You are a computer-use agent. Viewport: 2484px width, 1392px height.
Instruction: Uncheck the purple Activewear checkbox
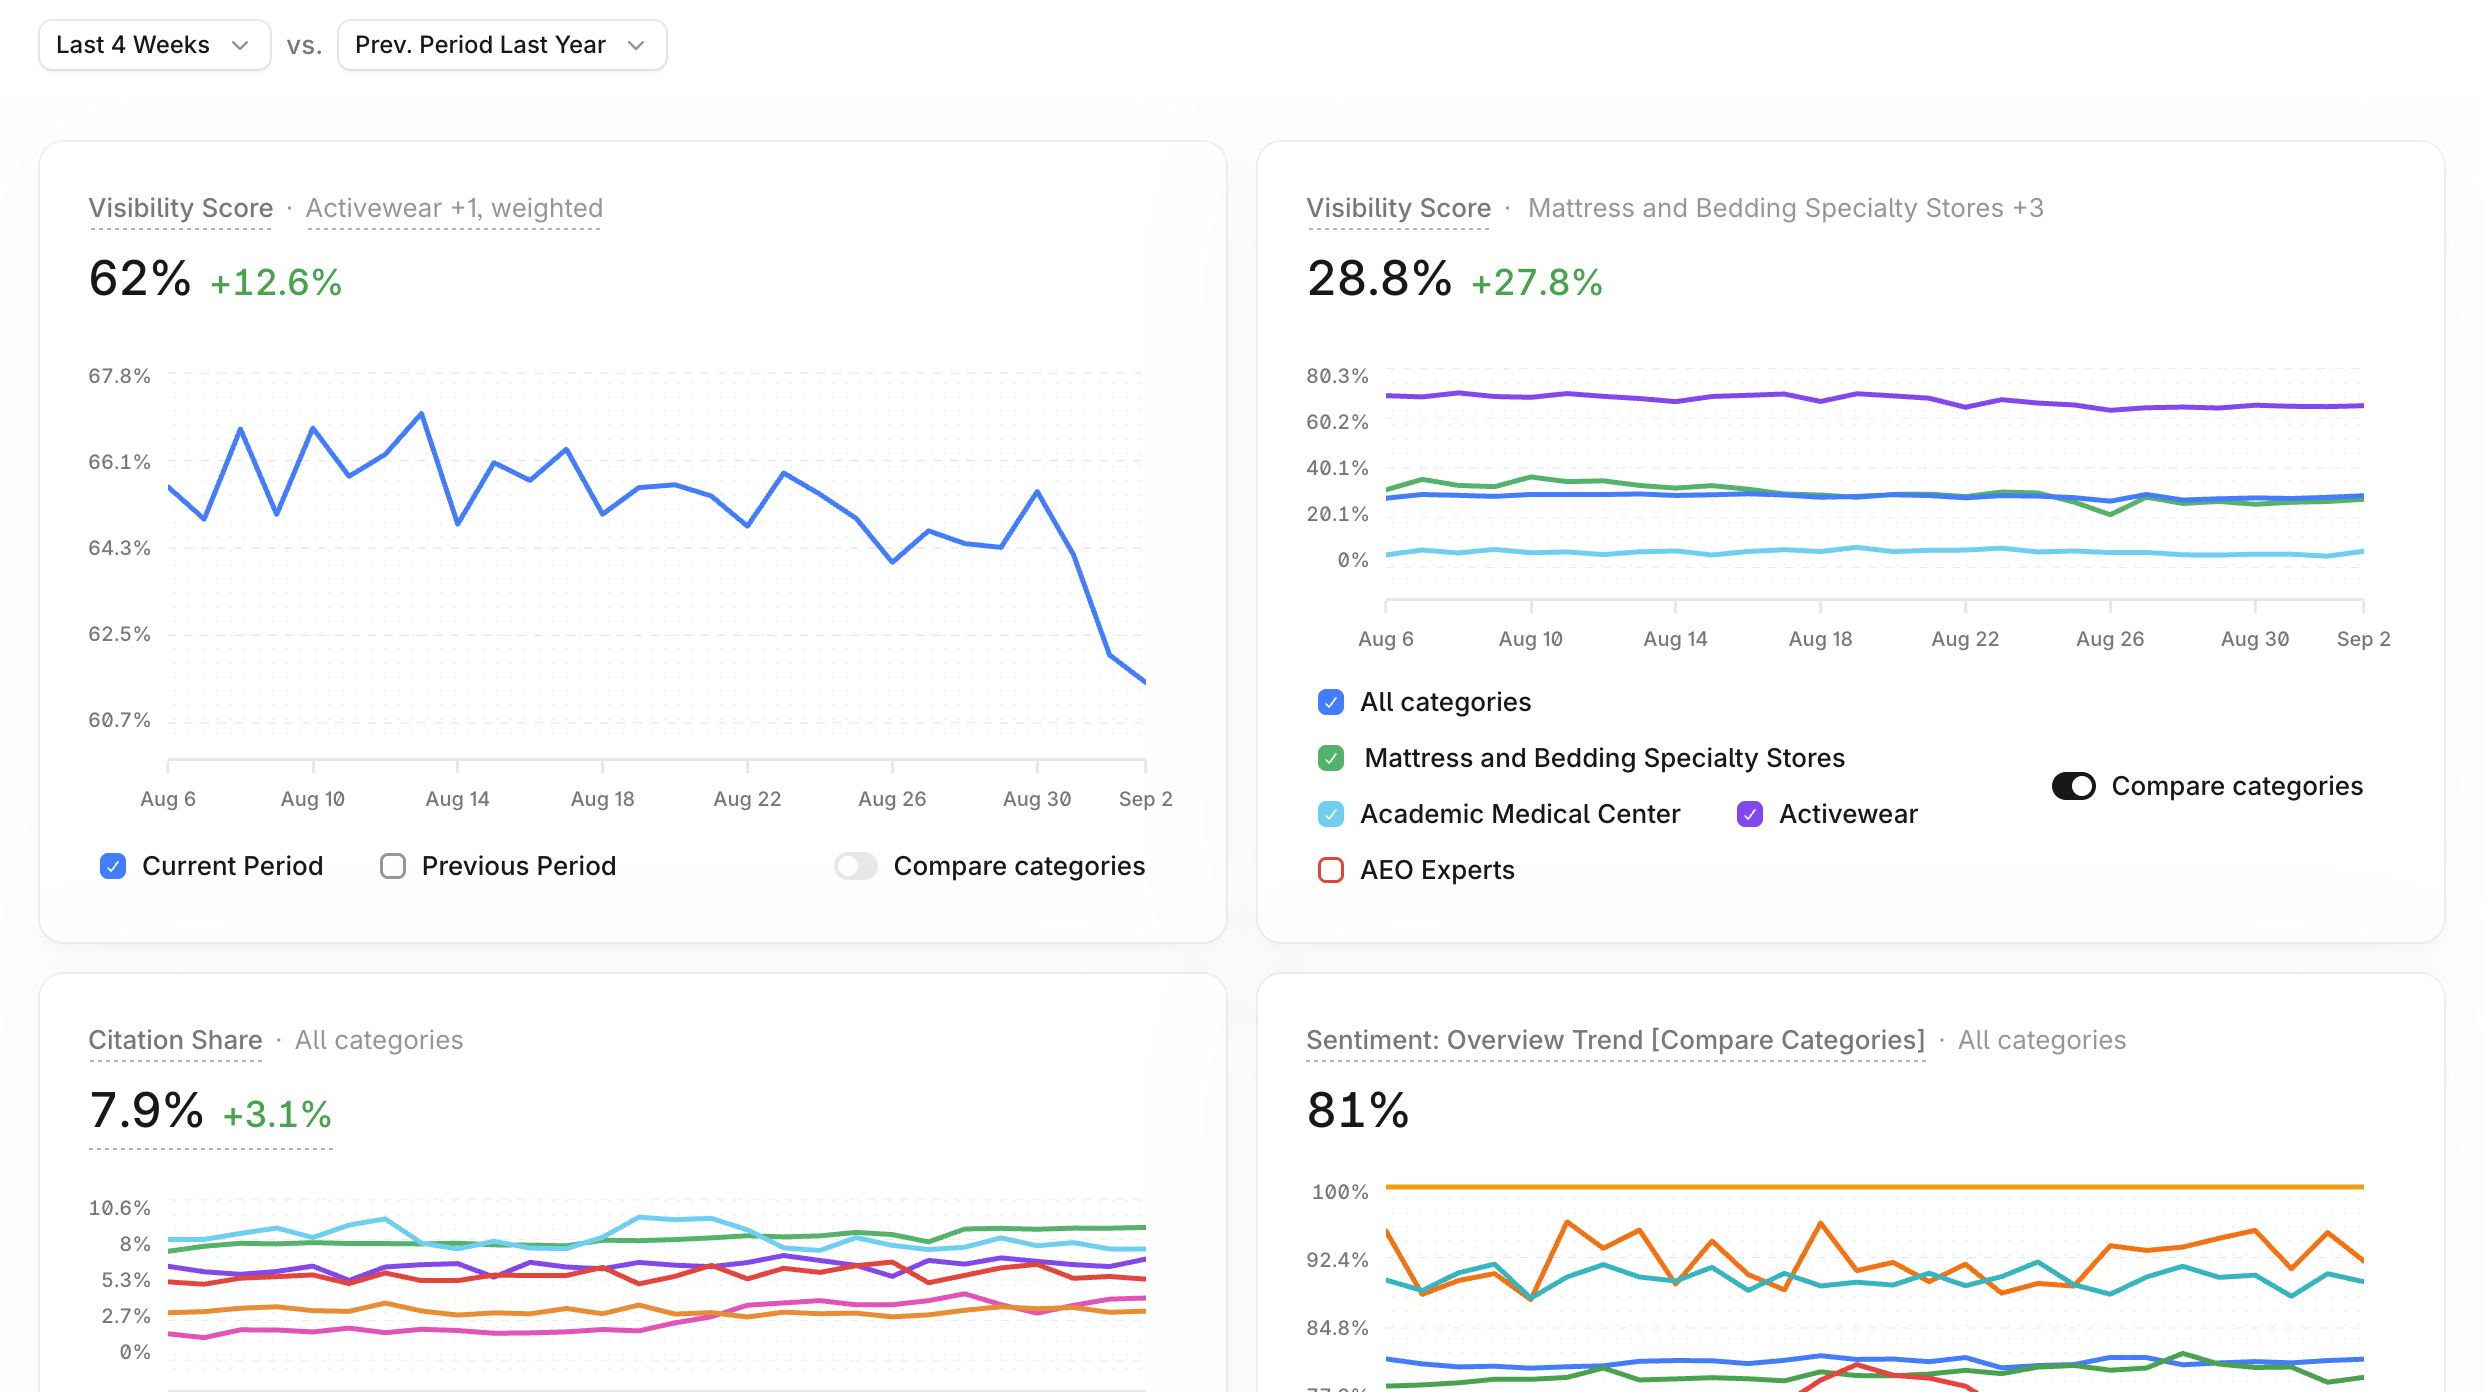coord(1750,814)
